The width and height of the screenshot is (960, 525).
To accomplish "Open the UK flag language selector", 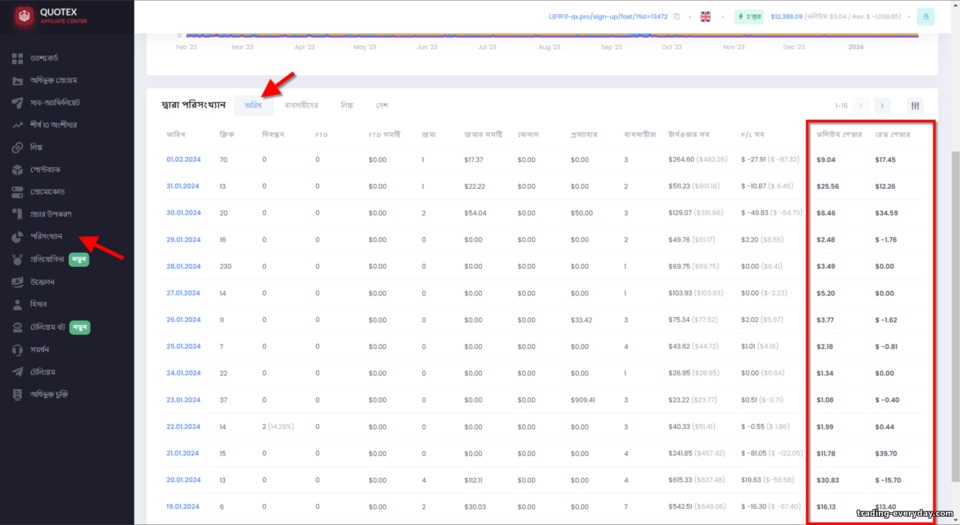I will click(705, 17).
